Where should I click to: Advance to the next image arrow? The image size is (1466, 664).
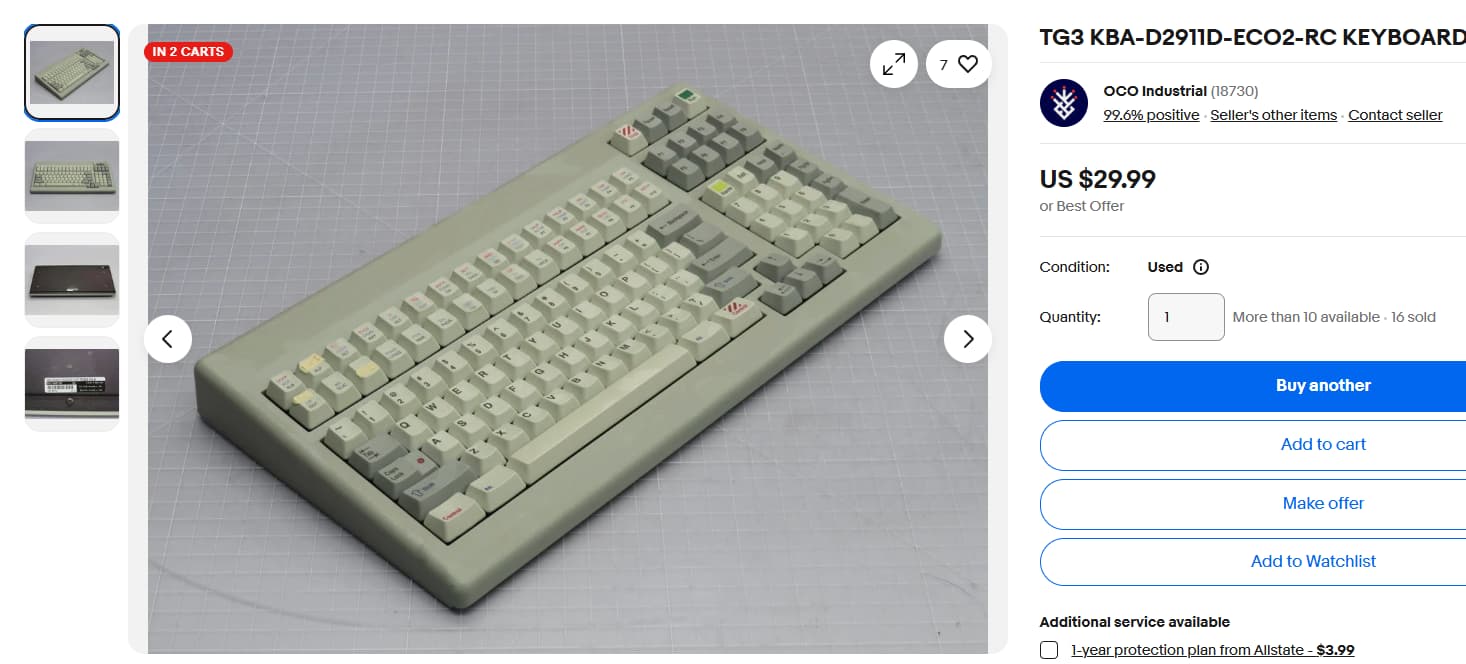click(968, 339)
